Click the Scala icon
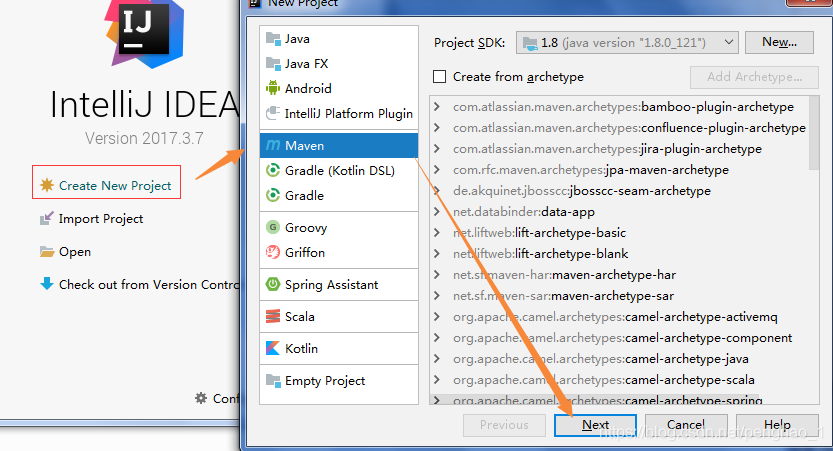Image resolution: width=833 pixels, height=451 pixels. [273, 317]
